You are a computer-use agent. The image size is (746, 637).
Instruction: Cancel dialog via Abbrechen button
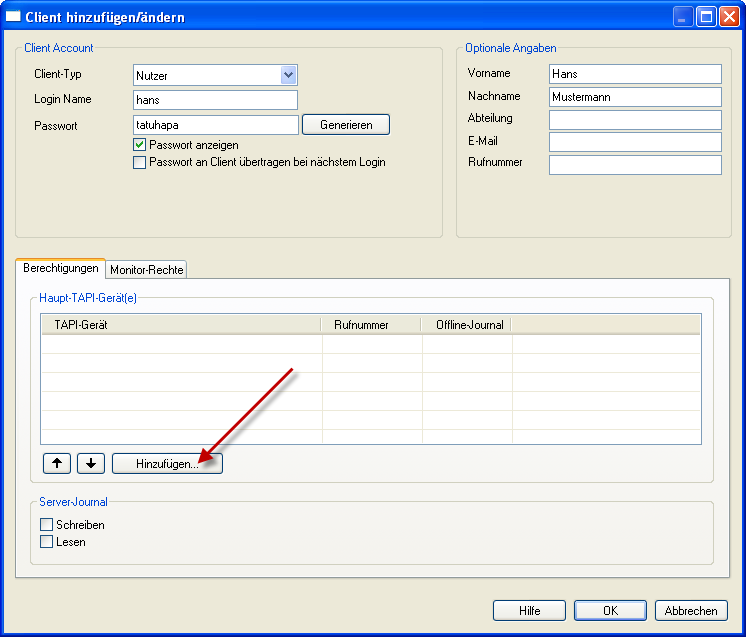[691, 611]
